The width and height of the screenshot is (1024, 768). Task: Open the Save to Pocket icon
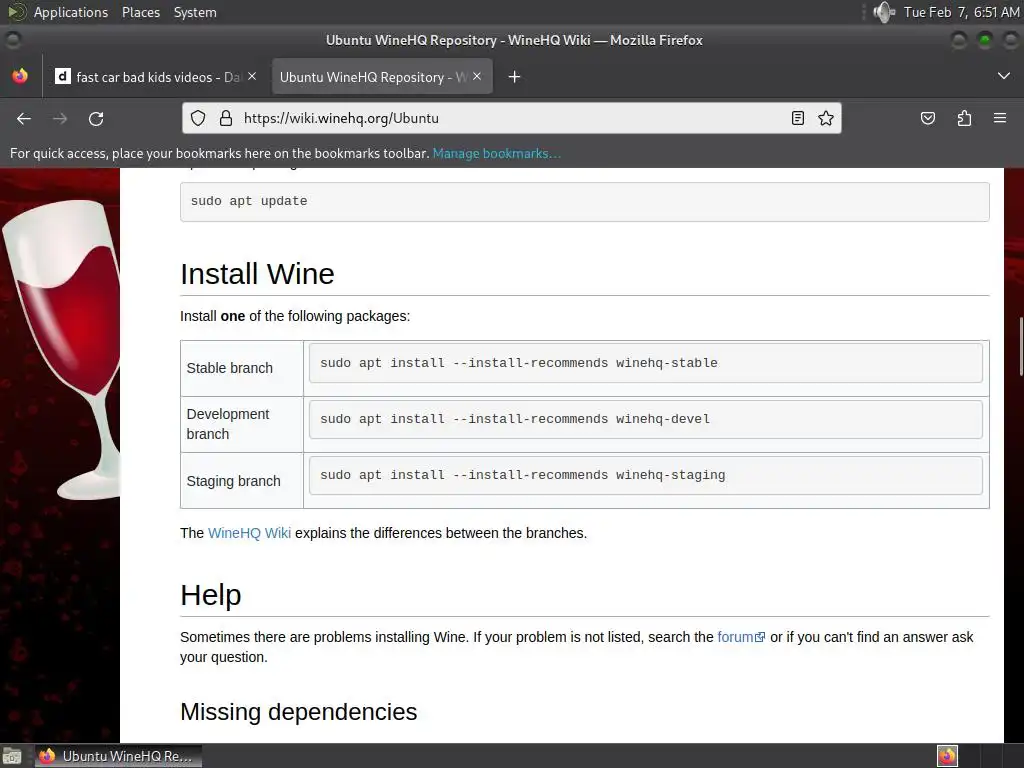928,118
